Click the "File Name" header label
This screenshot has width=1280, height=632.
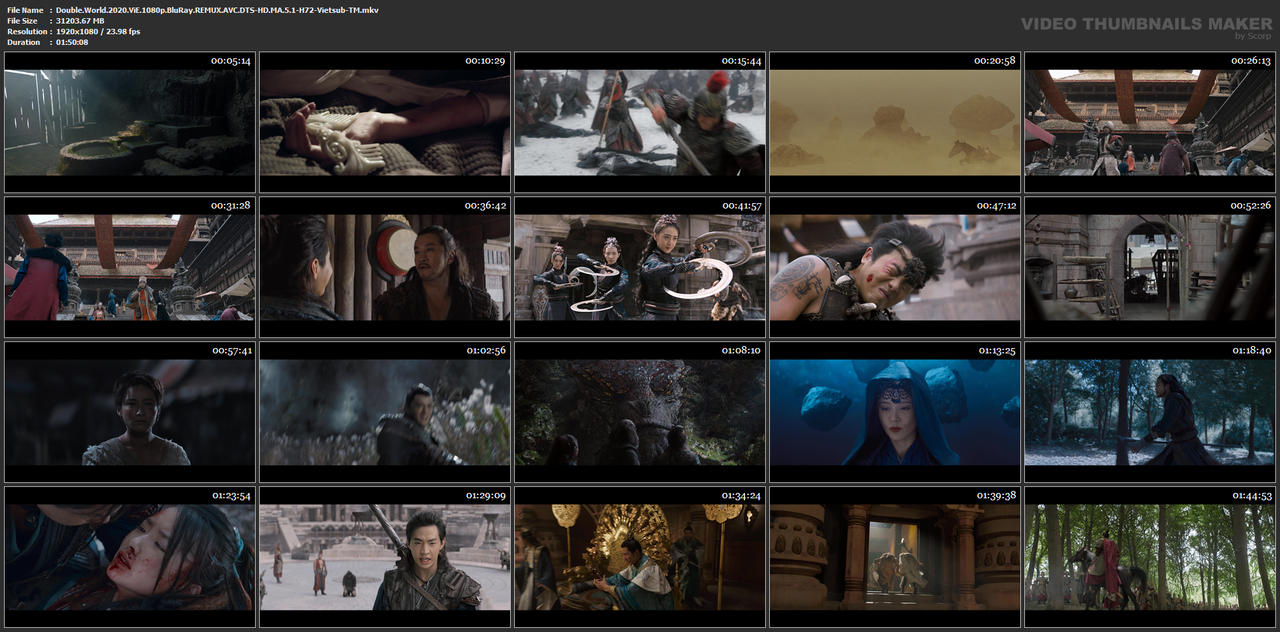click(x=24, y=10)
